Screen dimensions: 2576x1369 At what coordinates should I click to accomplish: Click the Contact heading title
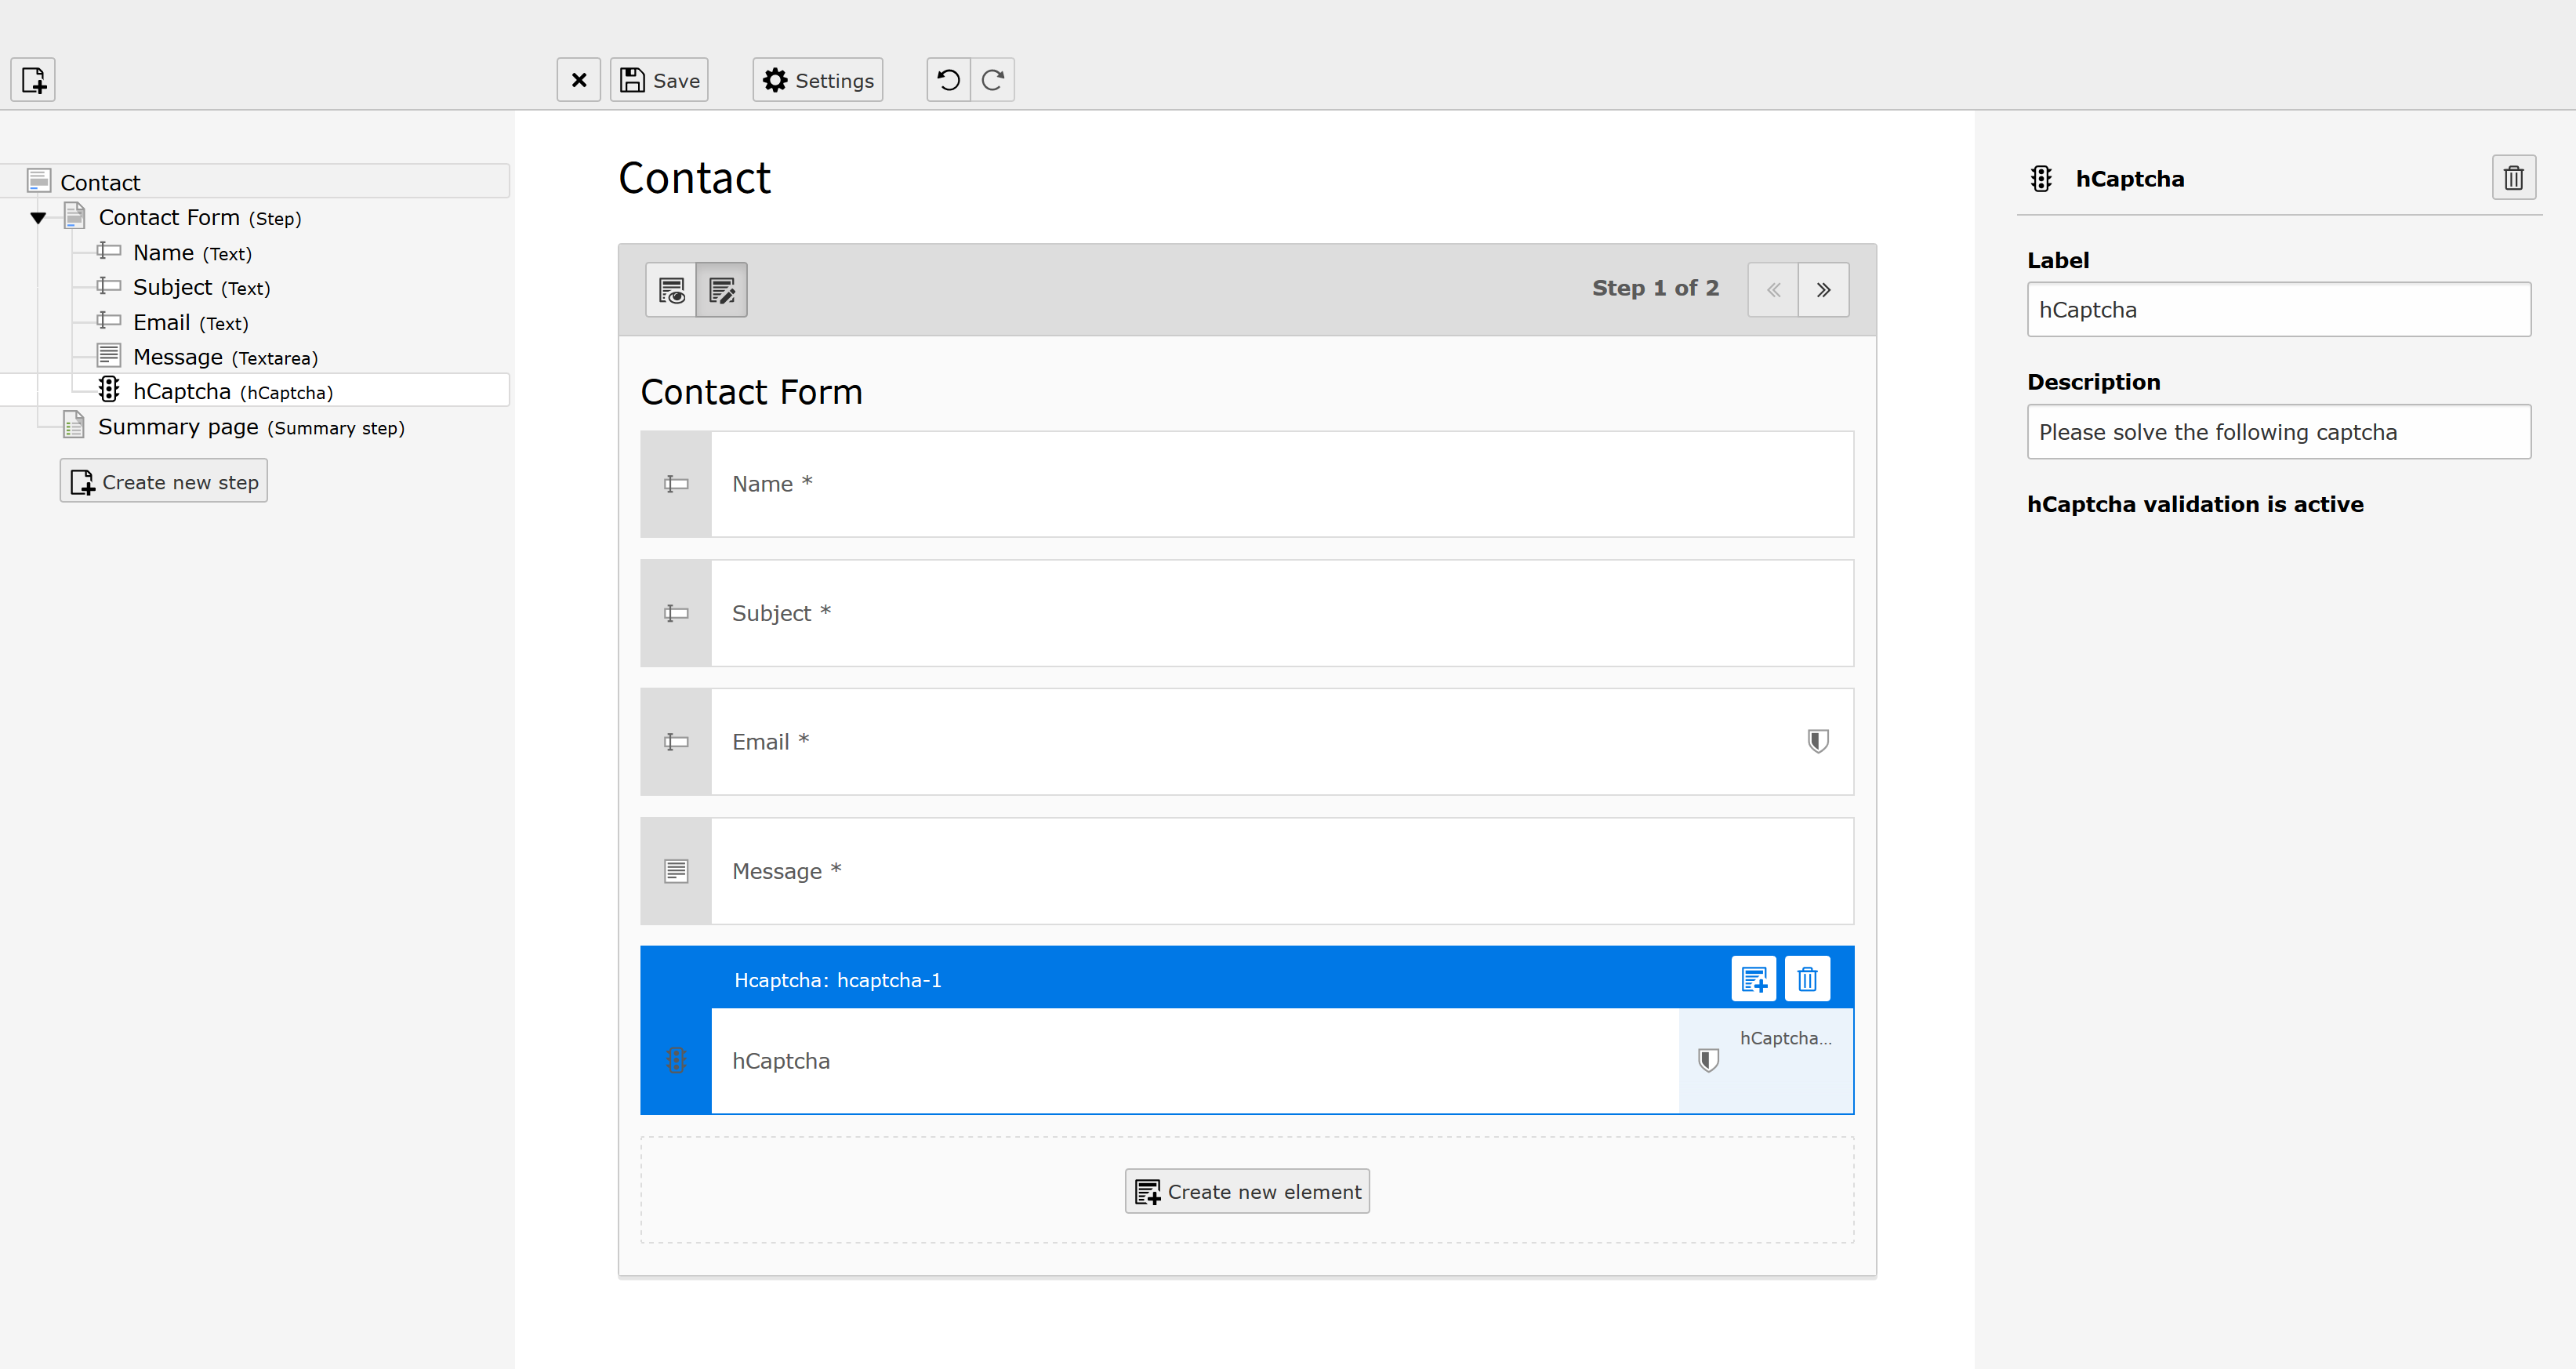694,179
